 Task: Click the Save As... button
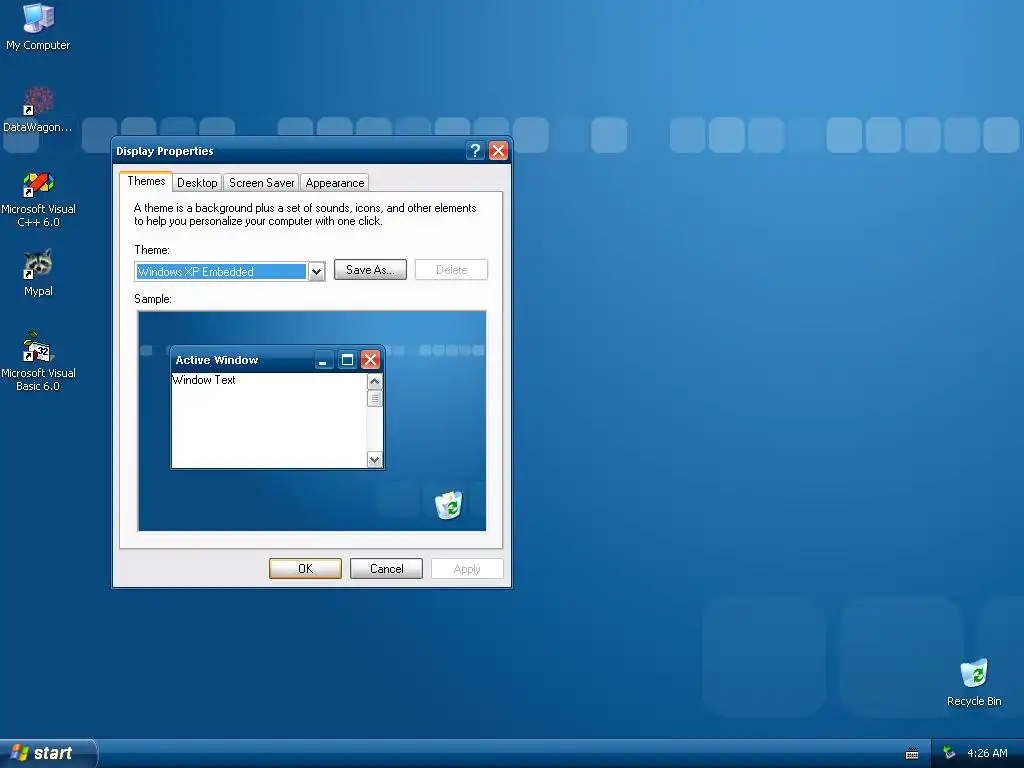coord(370,270)
